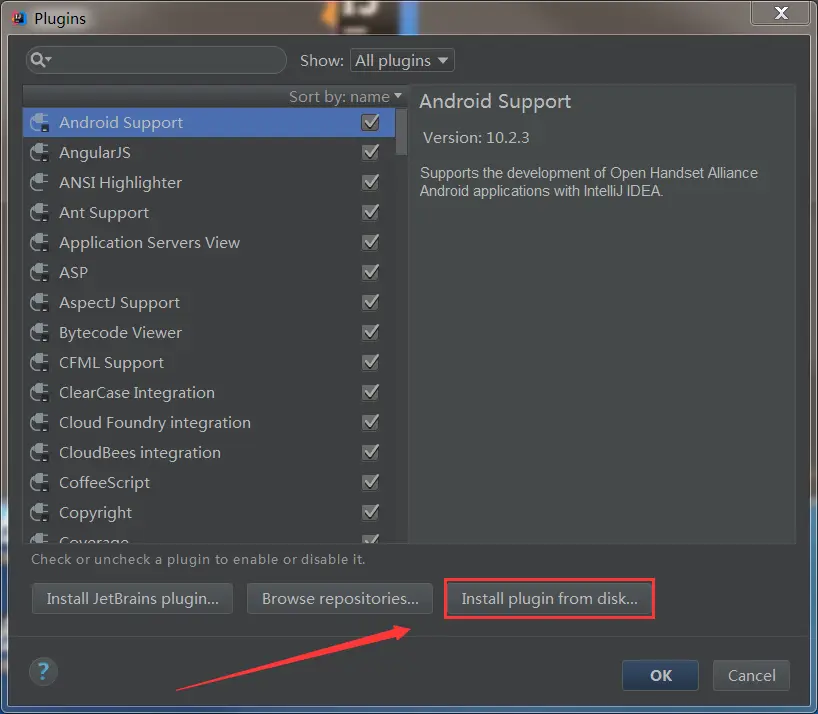Toggle the CFML Support checkbox
The image size is (818, 714).
(370, 362)
